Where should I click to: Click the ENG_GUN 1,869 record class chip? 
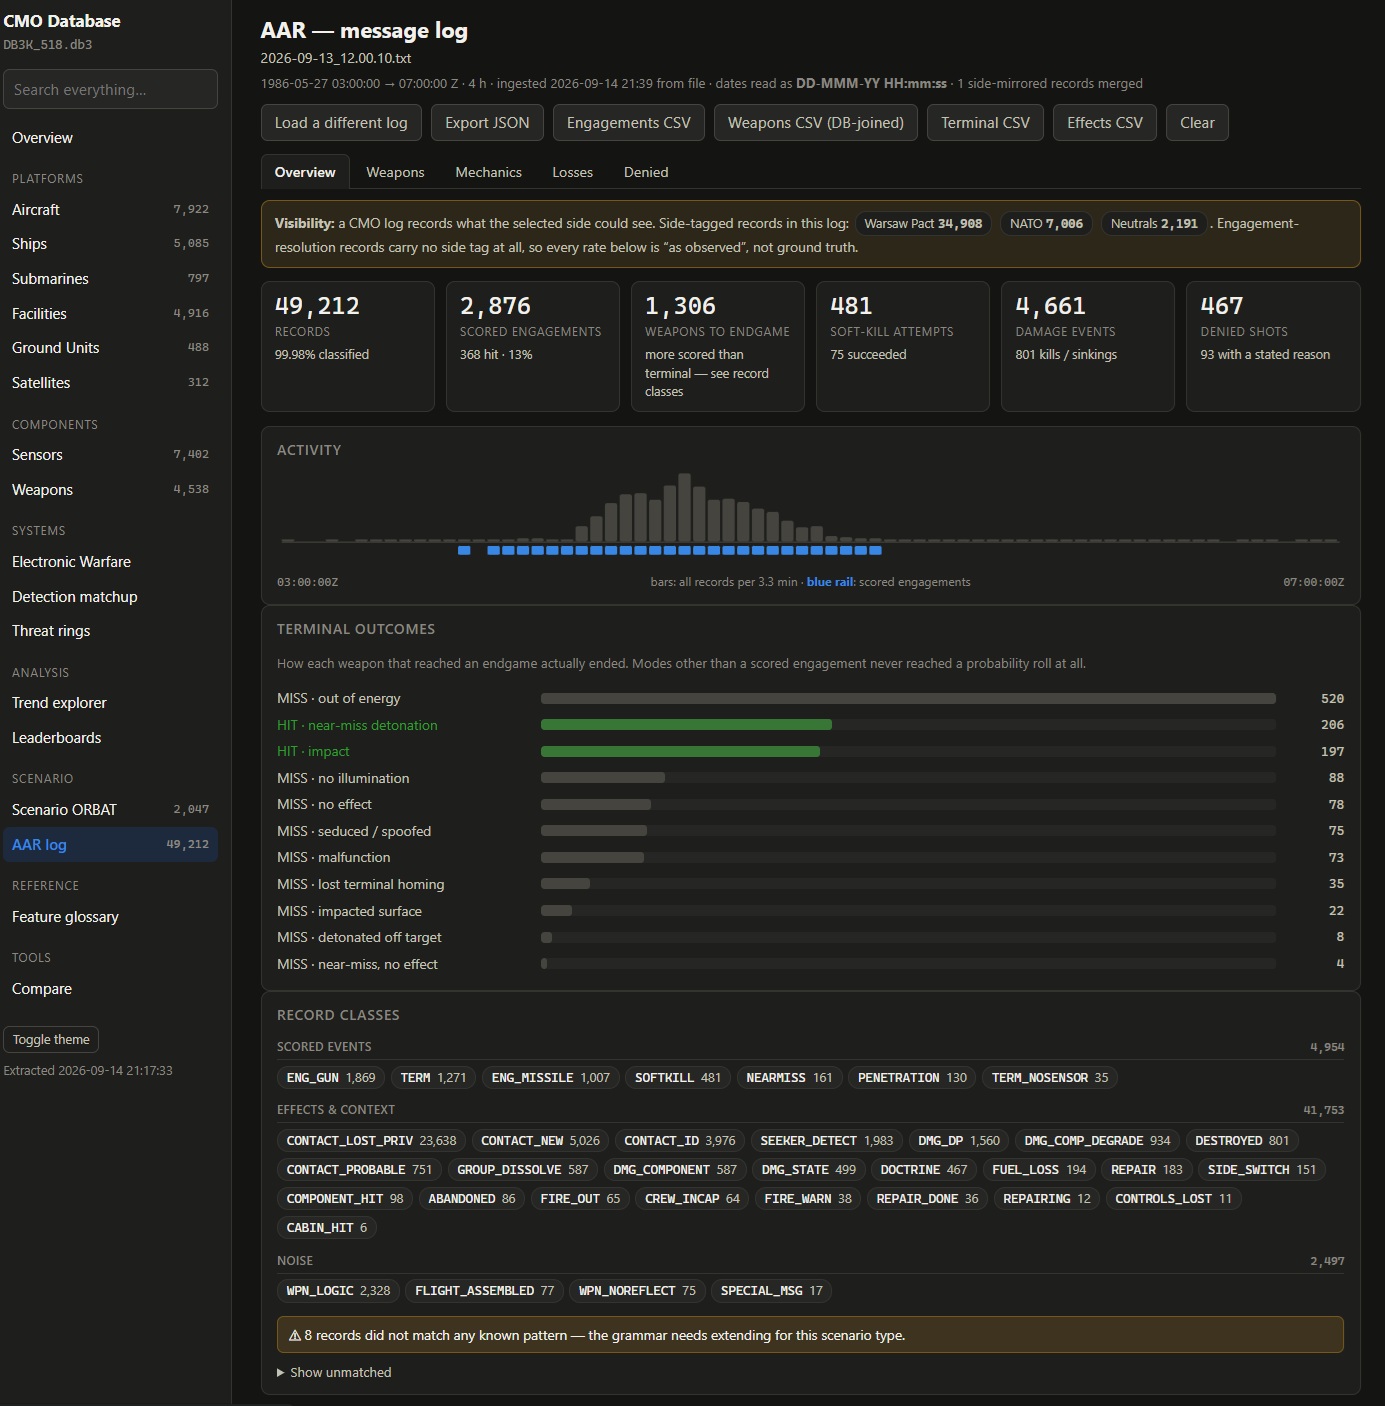(x=331, y=1077)
